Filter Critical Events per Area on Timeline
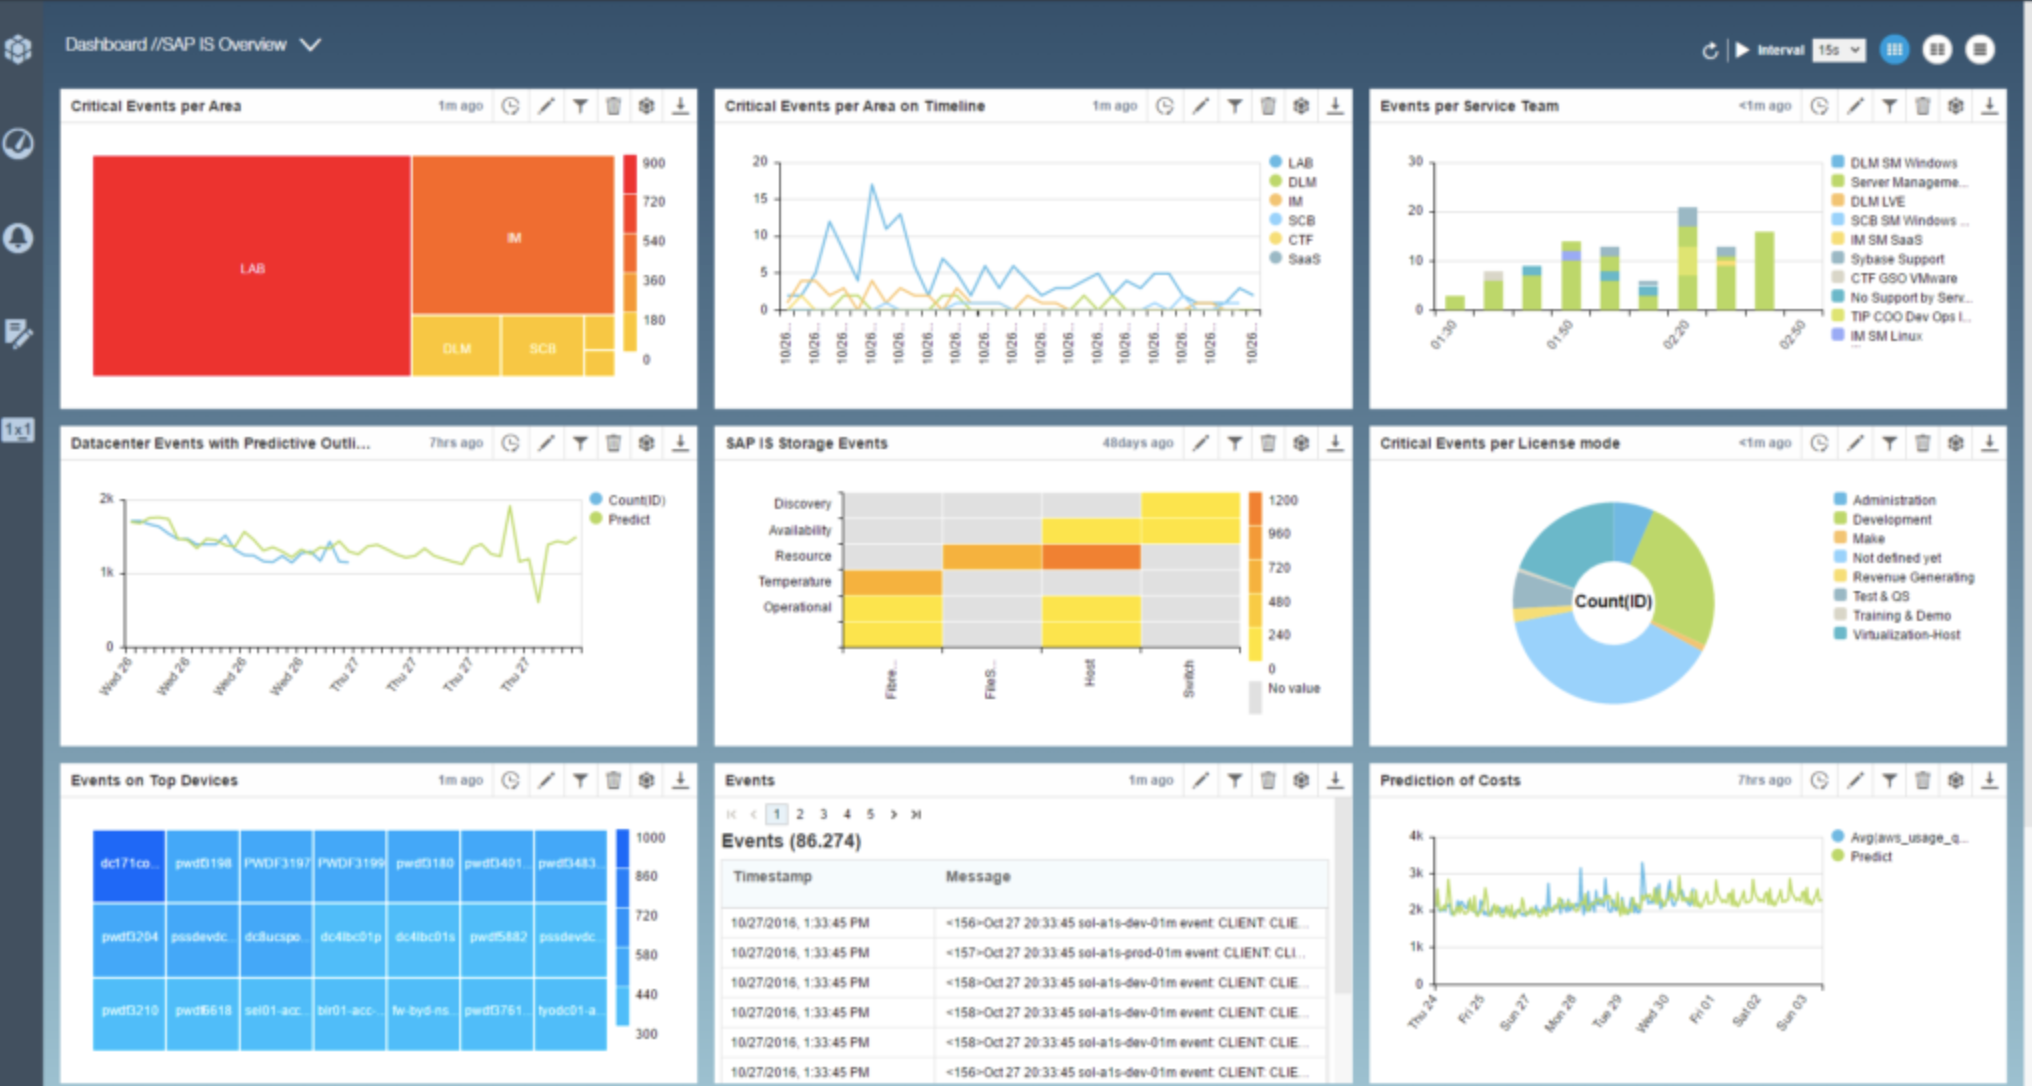This screenshot has width=2032, height=1086. click(x=1235, y=106)
